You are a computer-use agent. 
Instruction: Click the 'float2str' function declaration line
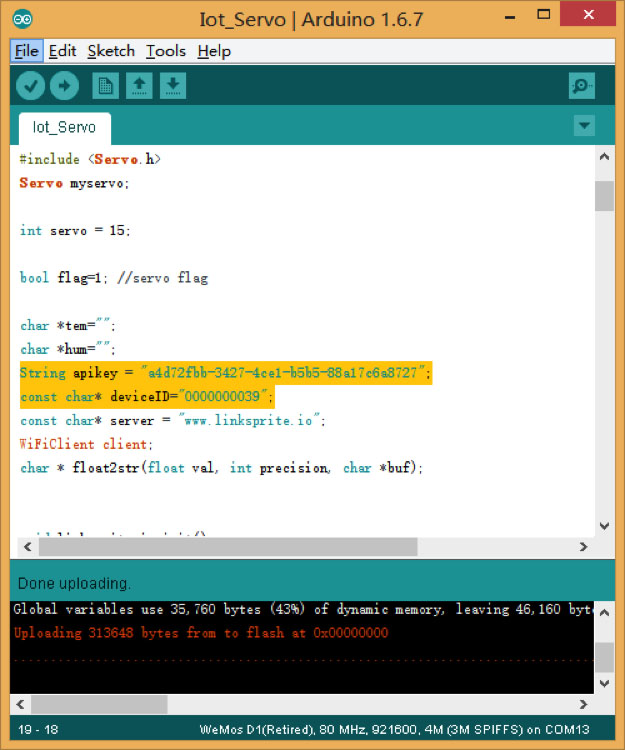pos(221,468)
